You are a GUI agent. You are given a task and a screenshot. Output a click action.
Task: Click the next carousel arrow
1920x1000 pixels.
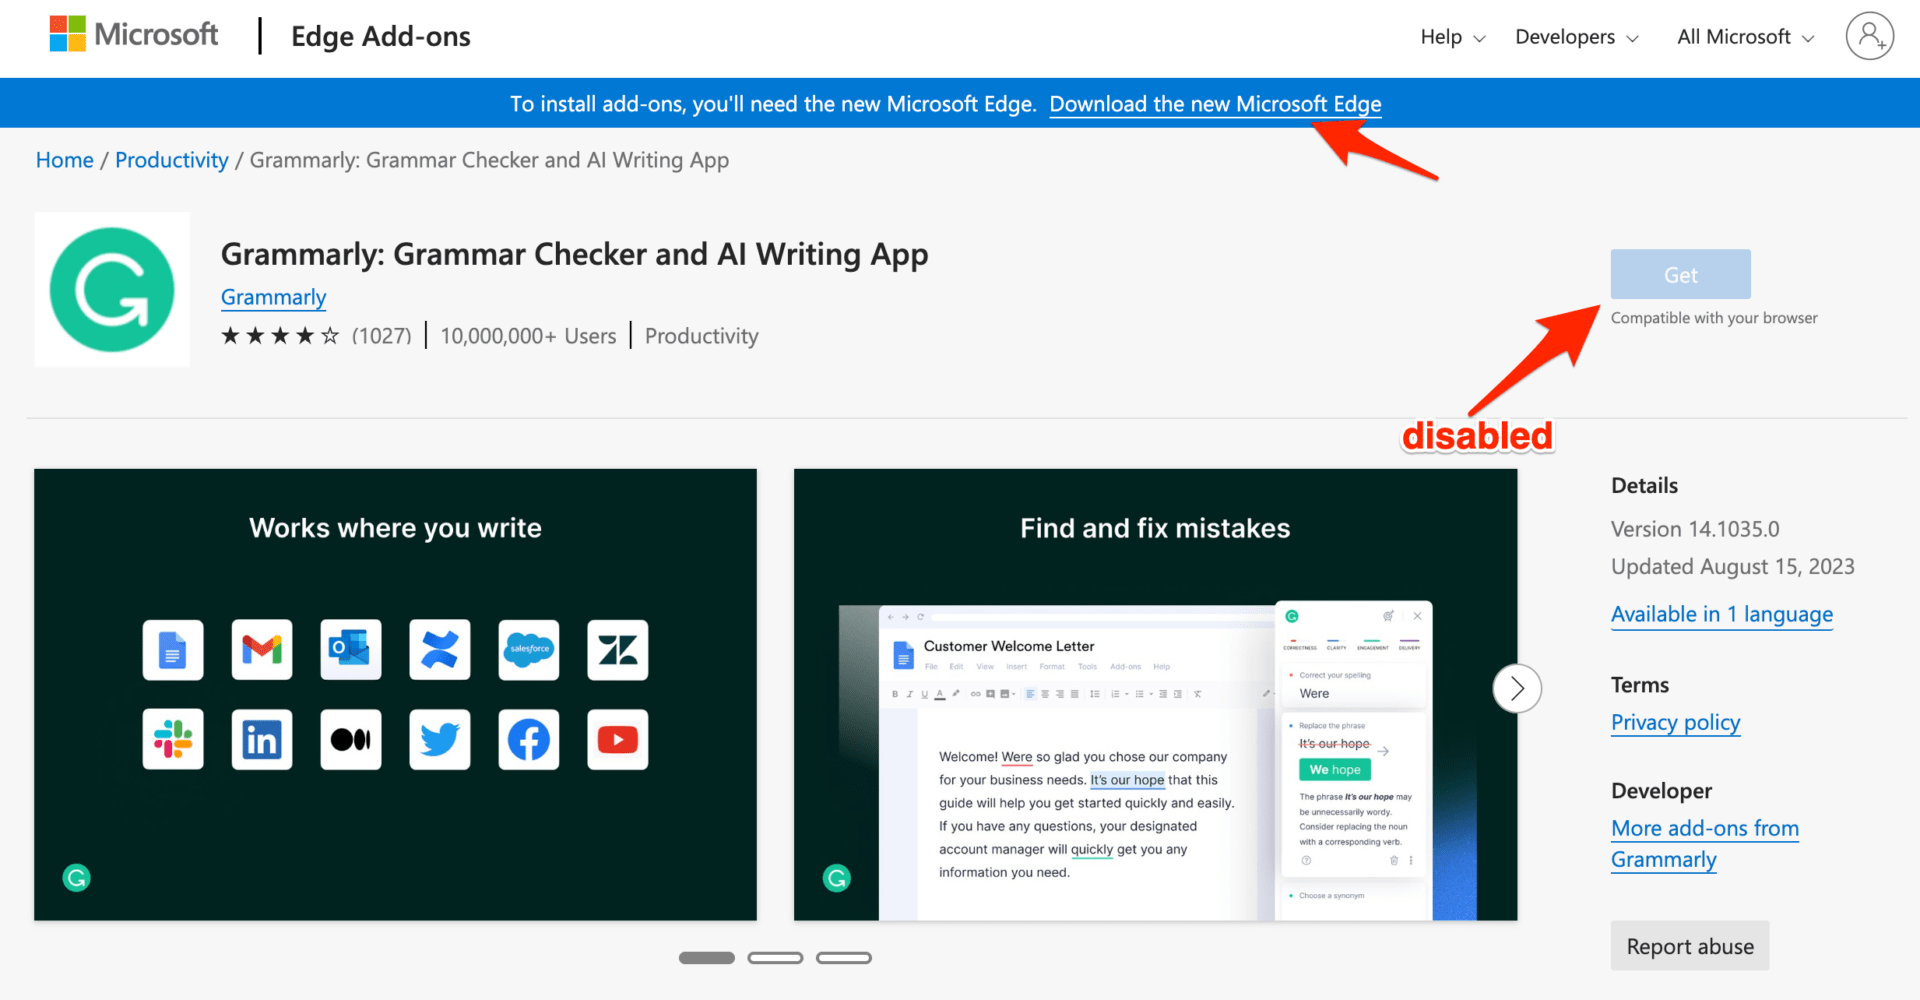[1516, 688]
